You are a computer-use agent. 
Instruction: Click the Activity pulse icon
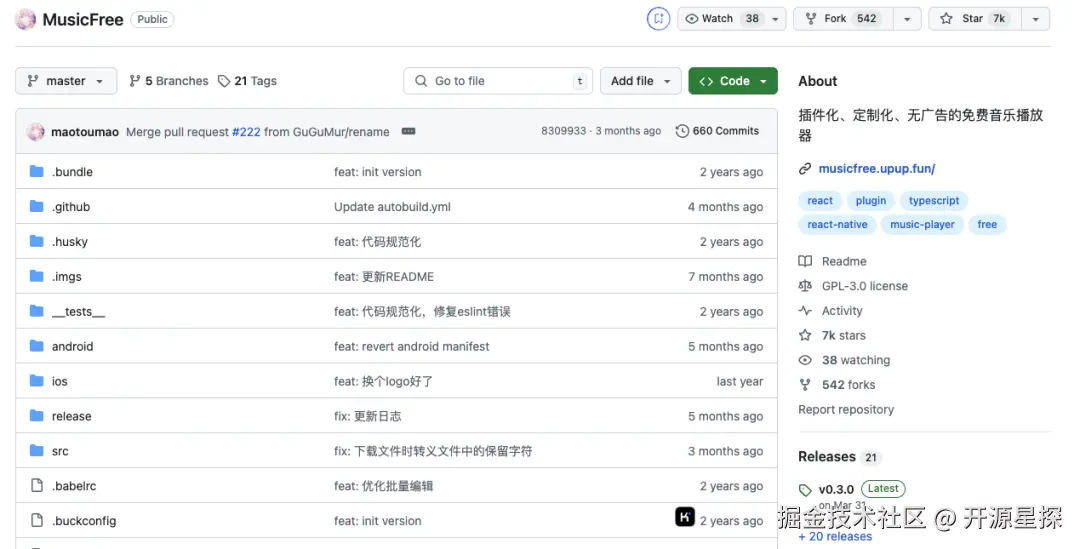tap(804, 311)
